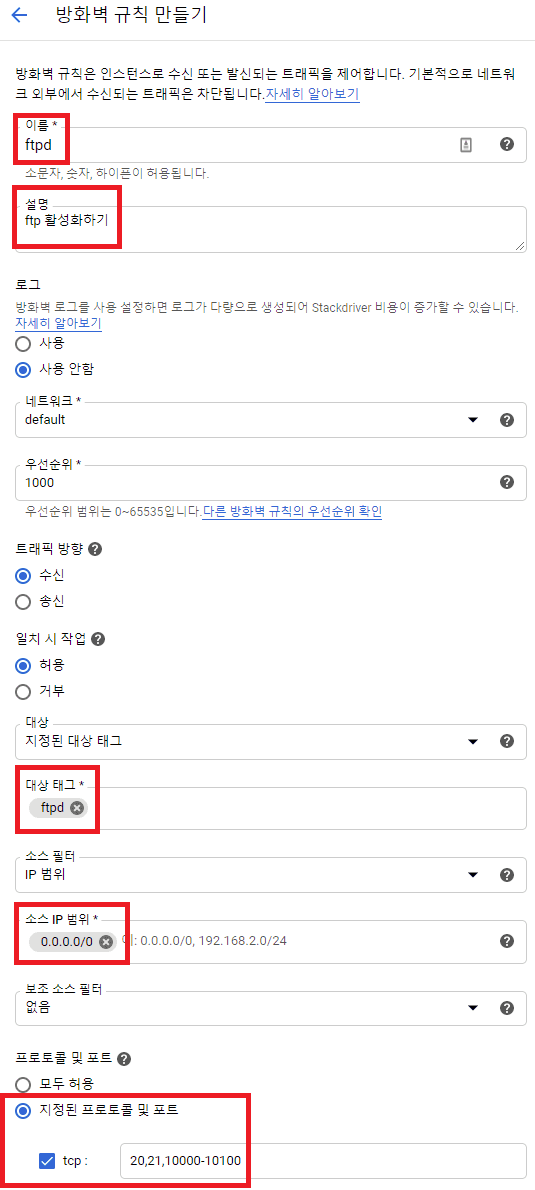Remove the ftpd target tag chip
This screenshot has height=1190, width=535.
click(x=77, y=808)
